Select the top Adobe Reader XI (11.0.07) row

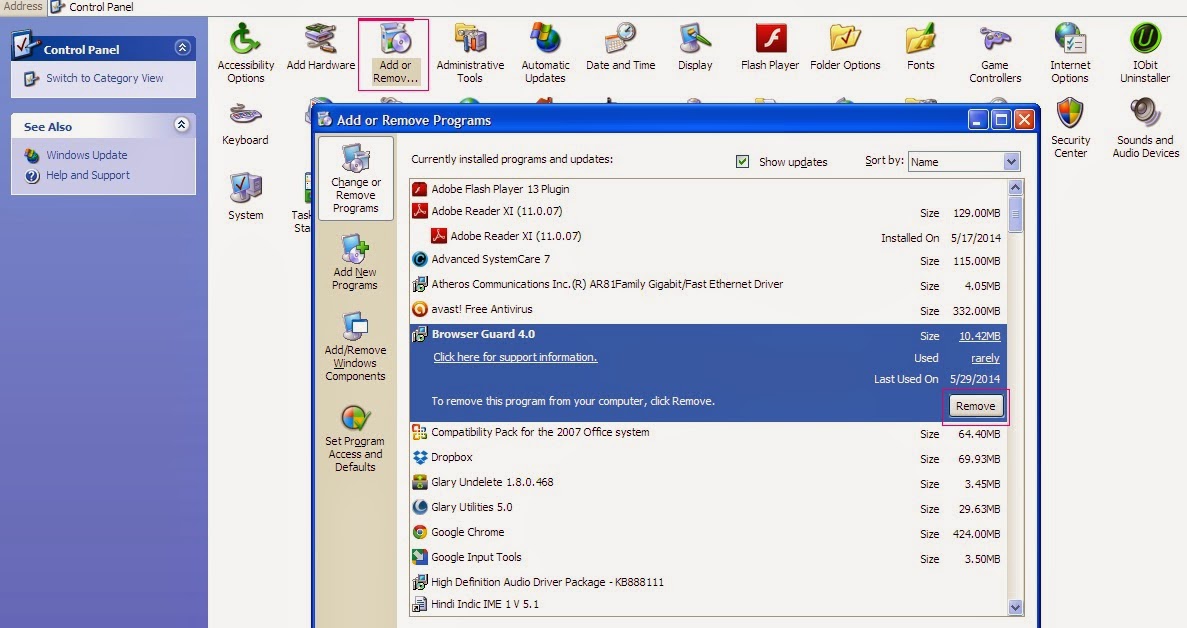click(709, 212)
